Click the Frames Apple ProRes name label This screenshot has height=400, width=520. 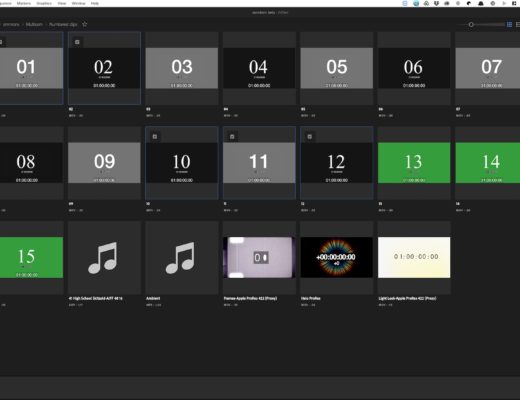250,298
